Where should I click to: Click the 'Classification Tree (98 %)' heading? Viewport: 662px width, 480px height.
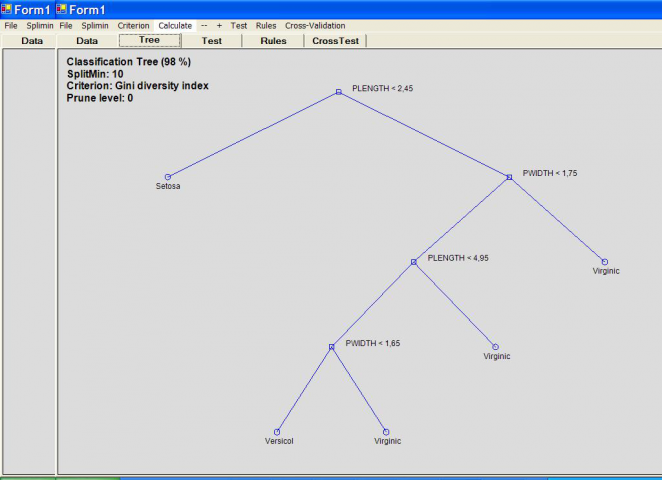pos(129,62)
